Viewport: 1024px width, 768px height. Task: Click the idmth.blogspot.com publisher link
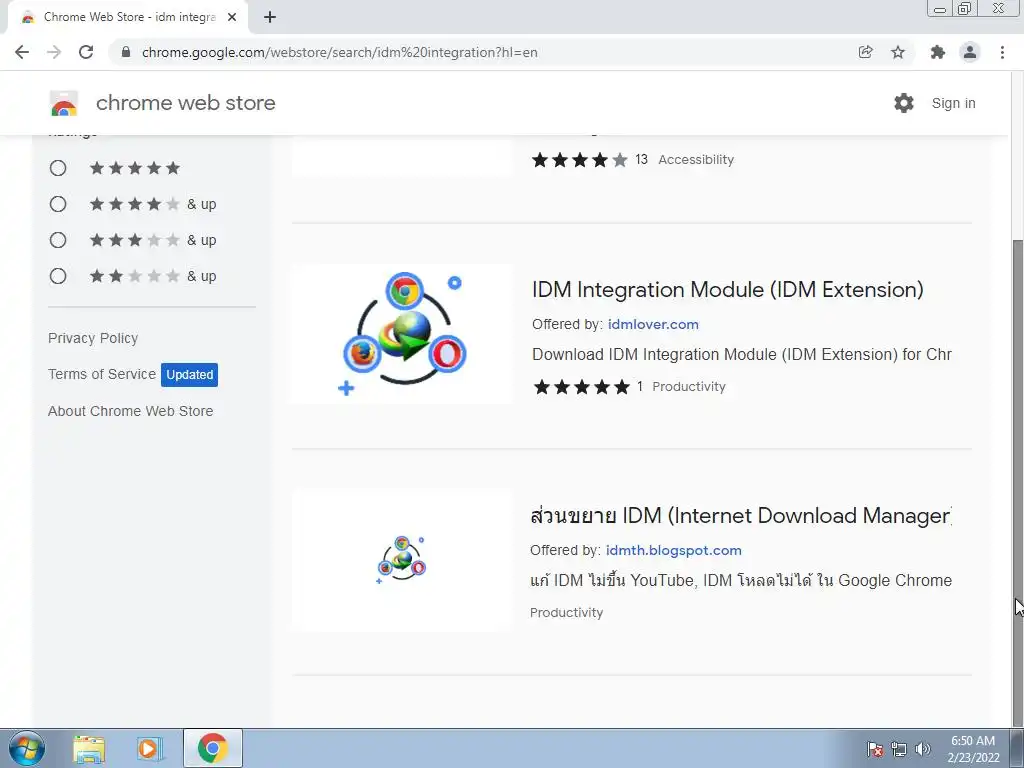pos(674,551)
